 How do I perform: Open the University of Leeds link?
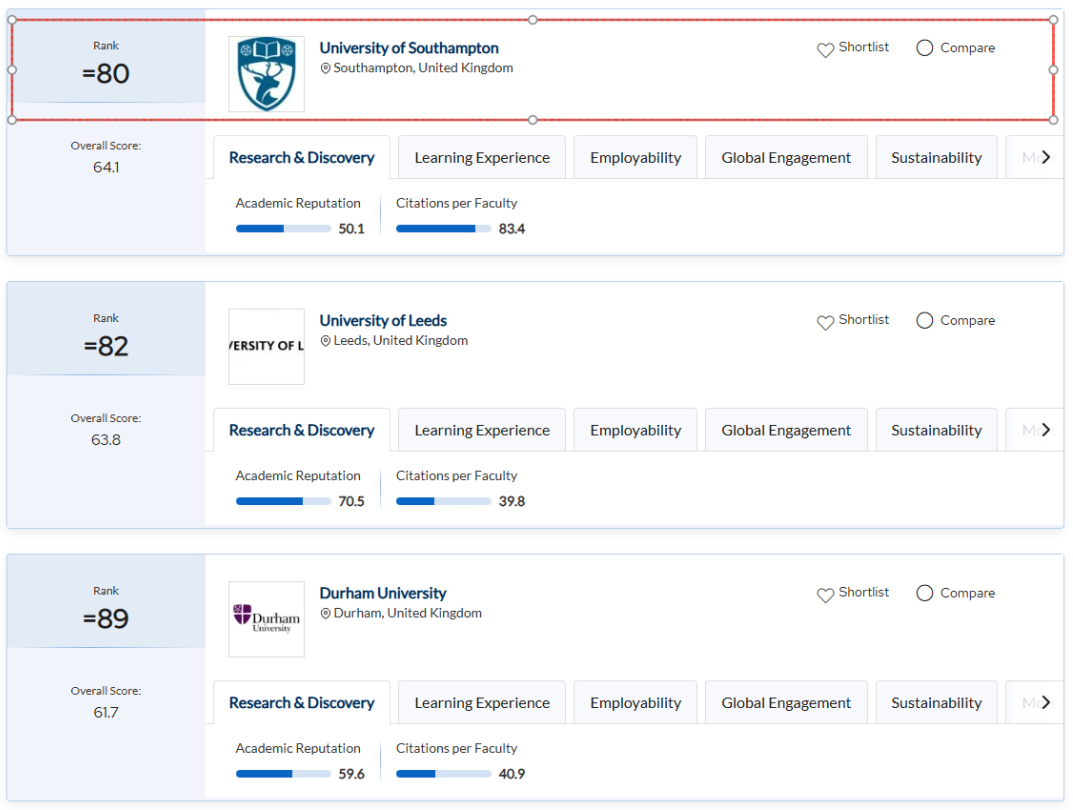click(383, 320)
